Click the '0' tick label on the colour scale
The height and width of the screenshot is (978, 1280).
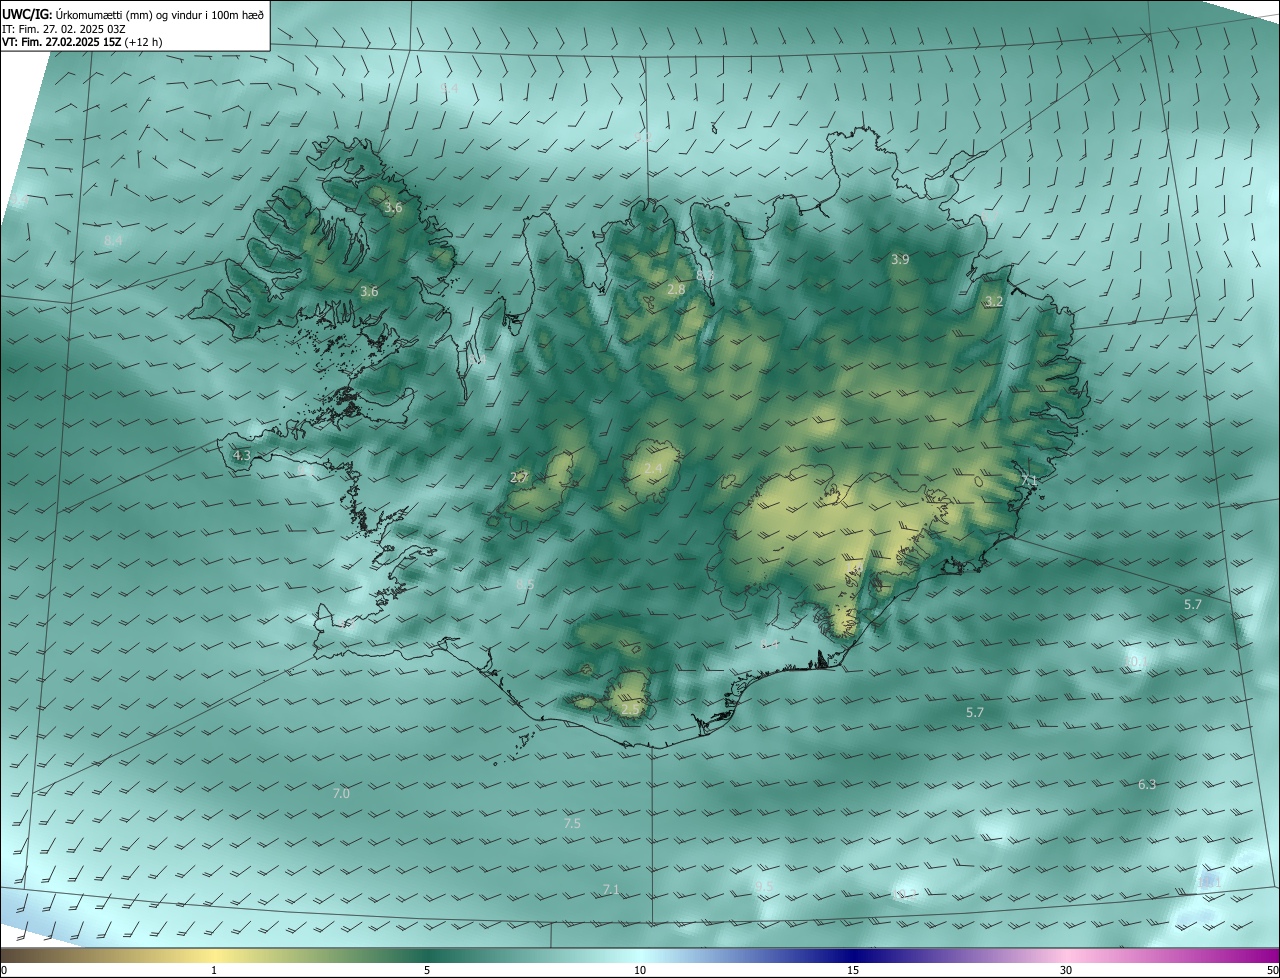4,970
